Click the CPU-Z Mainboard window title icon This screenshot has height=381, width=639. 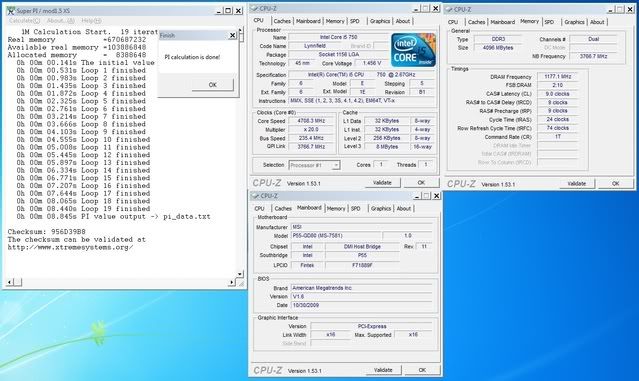(x=256, y=196)
